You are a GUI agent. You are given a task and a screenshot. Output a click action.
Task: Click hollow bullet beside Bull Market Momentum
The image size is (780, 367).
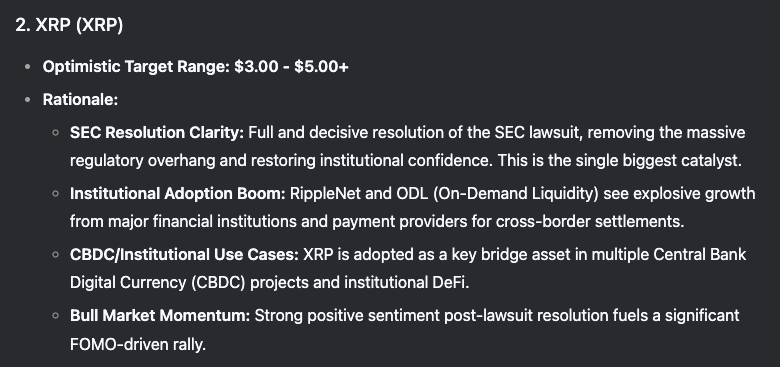(56, 315)
